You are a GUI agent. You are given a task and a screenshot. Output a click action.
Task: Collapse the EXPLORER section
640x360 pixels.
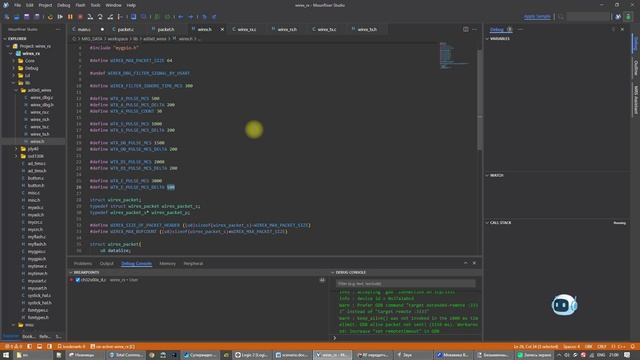coord(17,39)
